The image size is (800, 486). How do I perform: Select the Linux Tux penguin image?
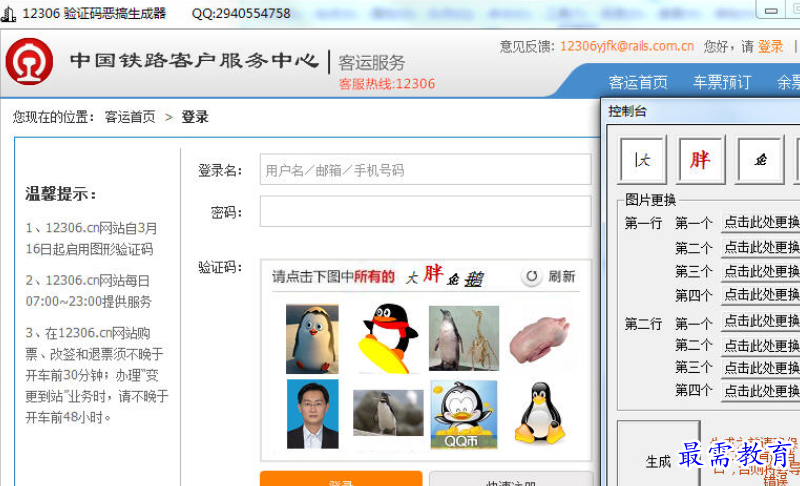click(540, 412)
